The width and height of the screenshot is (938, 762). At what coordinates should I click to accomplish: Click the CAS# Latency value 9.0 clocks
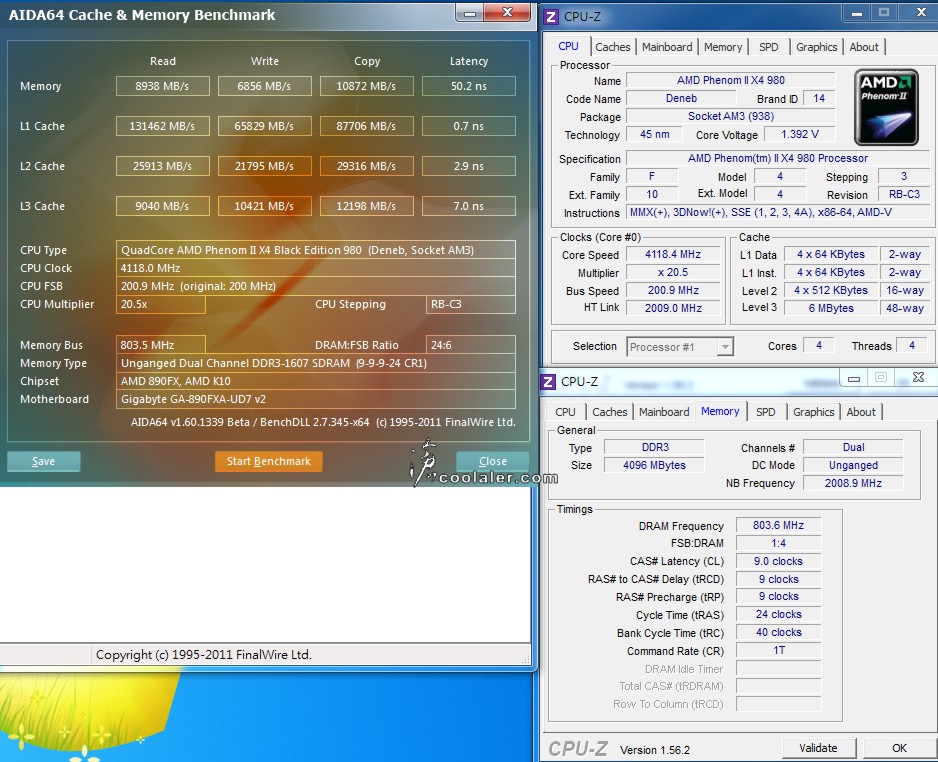click(x=778, y=562)
